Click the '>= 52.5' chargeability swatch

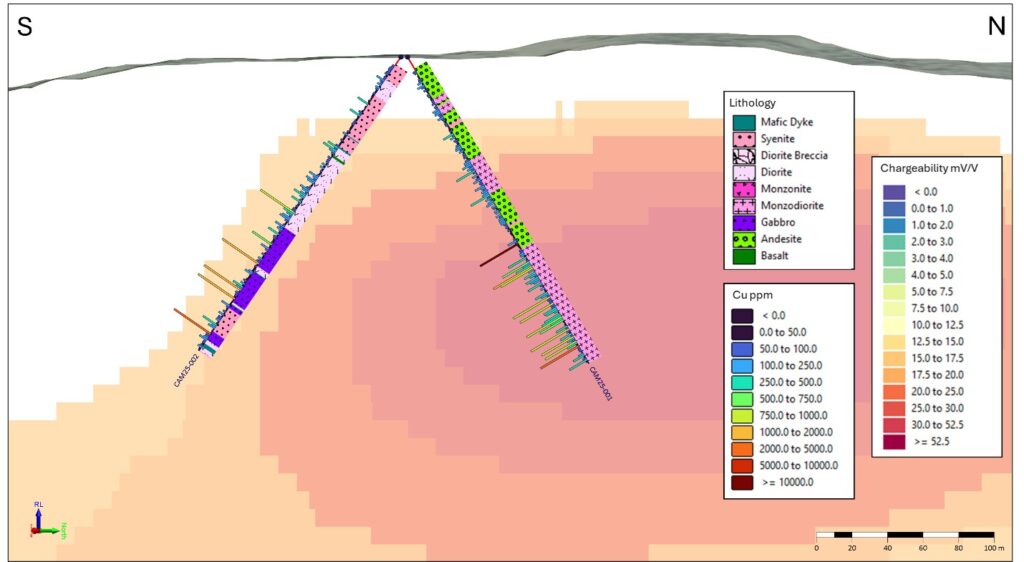click(x=894, y=441)
